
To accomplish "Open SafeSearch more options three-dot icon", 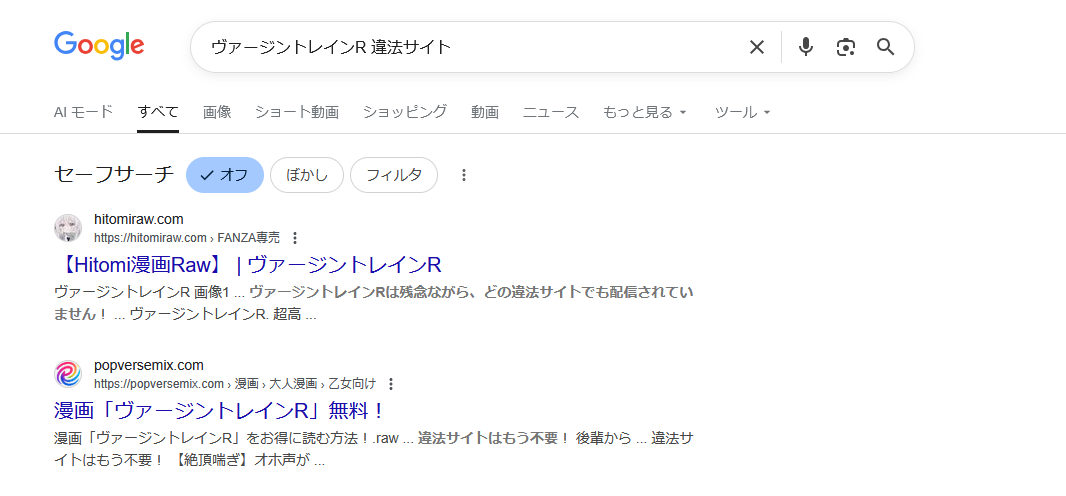I will [x=464, y=175].
